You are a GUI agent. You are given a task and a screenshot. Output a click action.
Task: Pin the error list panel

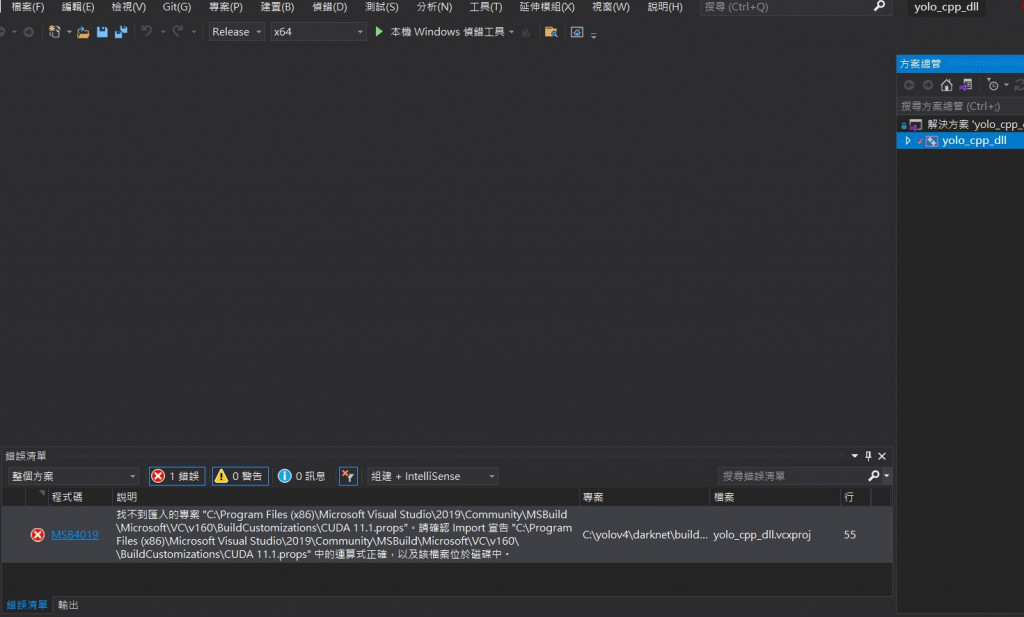[868, 456]
